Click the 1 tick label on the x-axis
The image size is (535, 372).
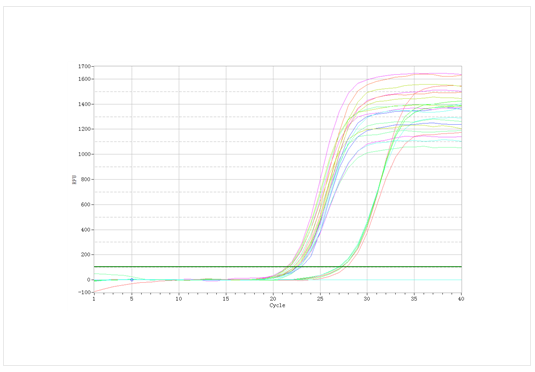tap(94, 299)
